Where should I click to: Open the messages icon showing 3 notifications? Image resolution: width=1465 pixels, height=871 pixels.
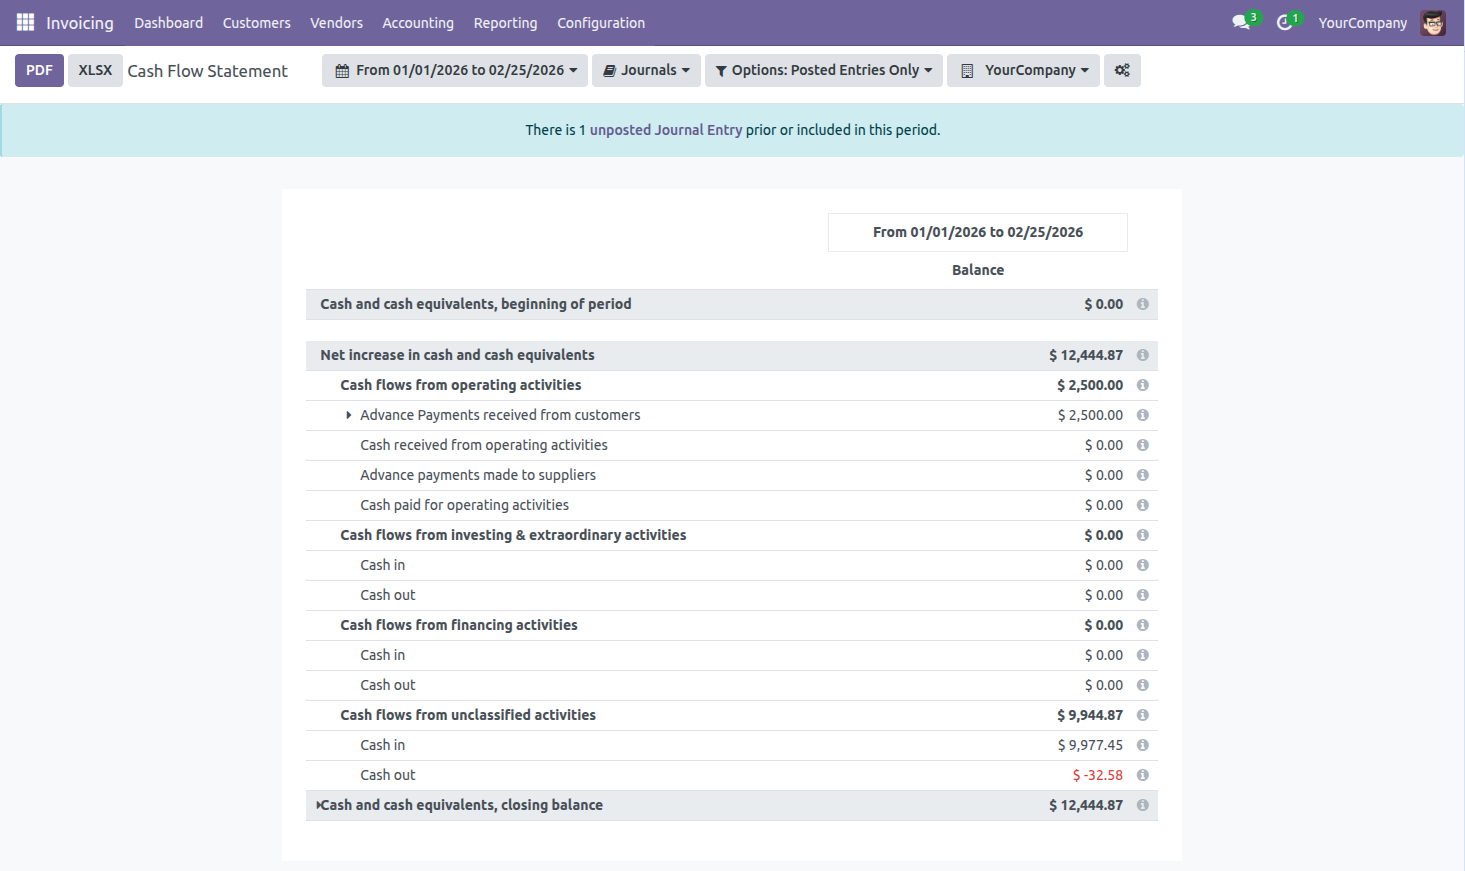pos(1241,20)
